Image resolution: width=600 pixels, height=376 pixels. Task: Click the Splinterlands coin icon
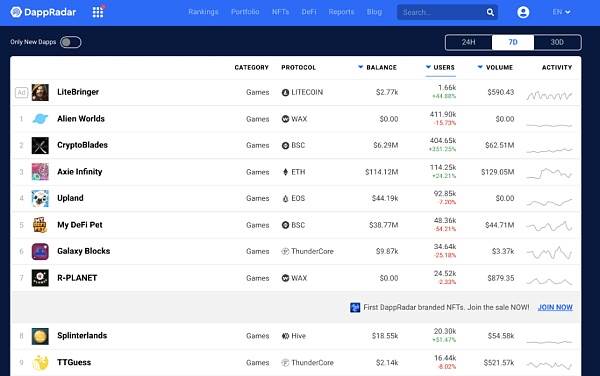(x=40, y=336)
